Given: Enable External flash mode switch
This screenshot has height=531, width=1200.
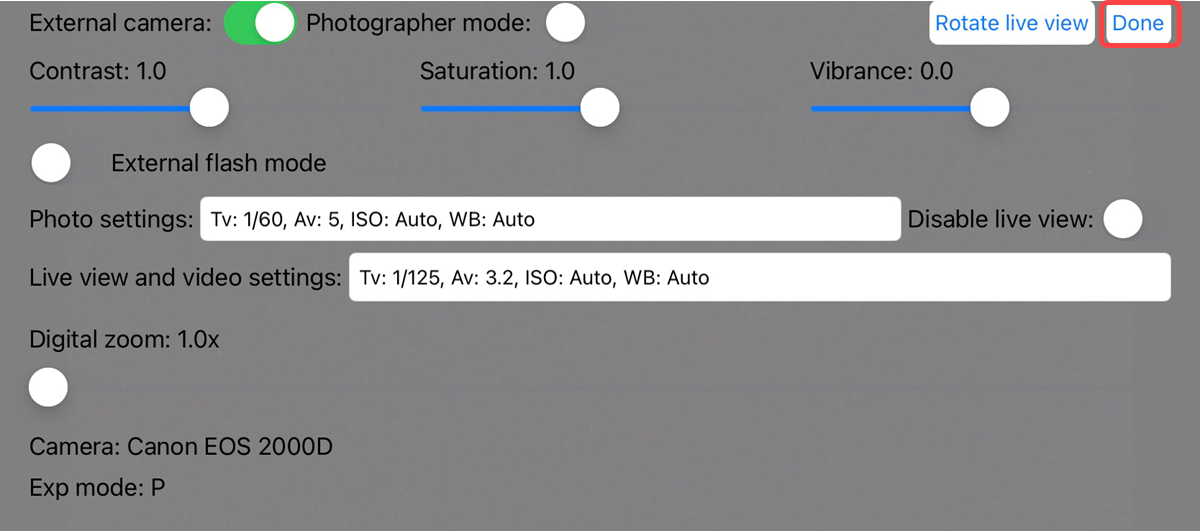Looking at the screenshot, I should pyautogui.click(x=51, y=163).
